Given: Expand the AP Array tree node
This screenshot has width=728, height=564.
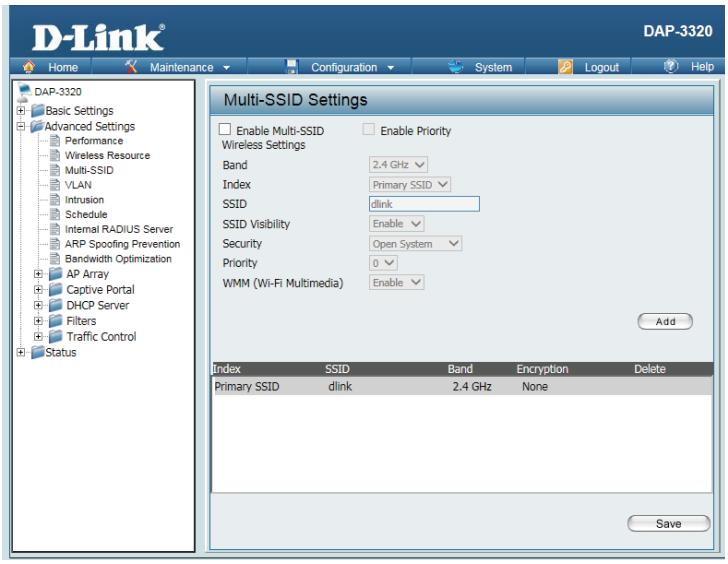Looking at the screenshot, I should tap(39, 274).
